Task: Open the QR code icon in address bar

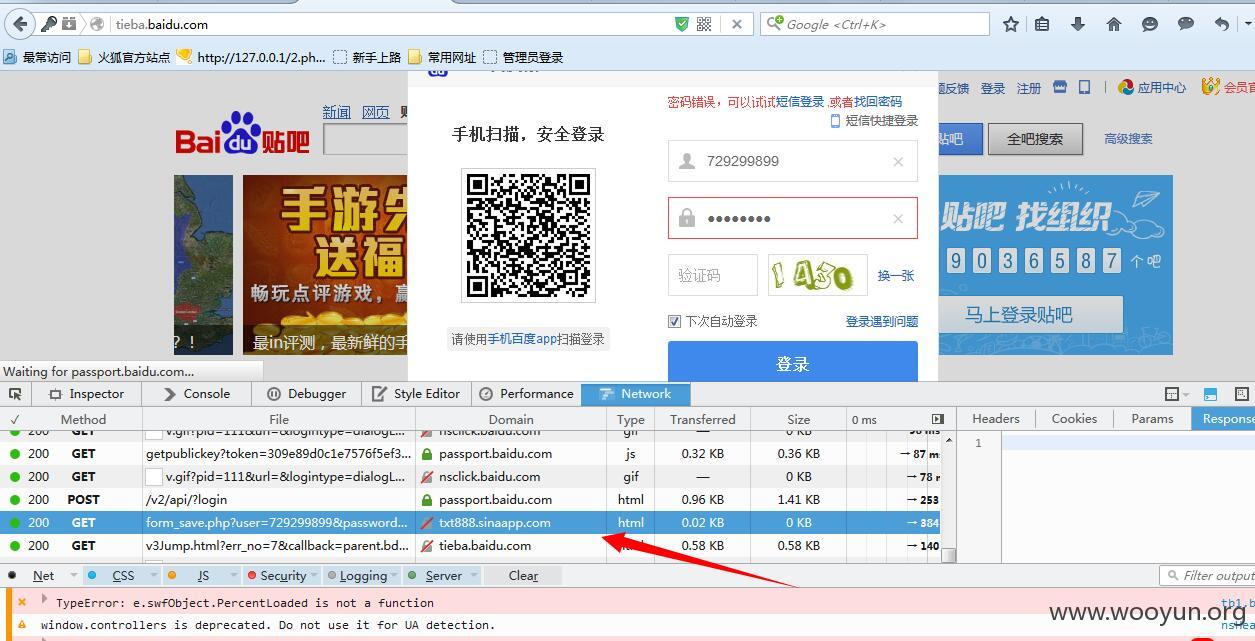Action: coord(704,24)
